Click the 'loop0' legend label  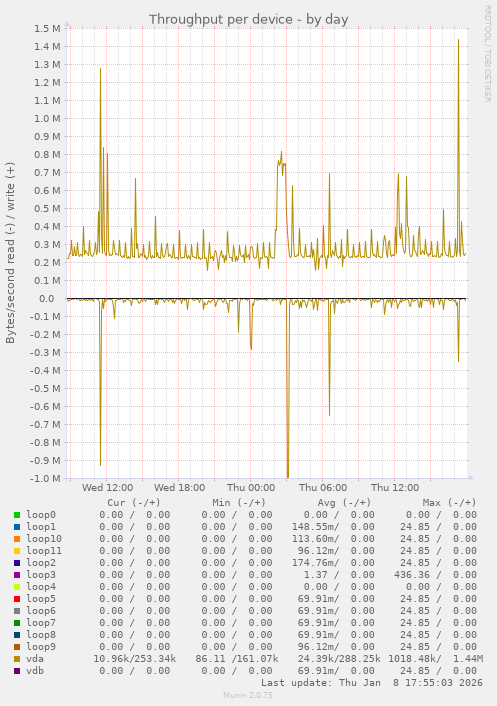(41, 515)
